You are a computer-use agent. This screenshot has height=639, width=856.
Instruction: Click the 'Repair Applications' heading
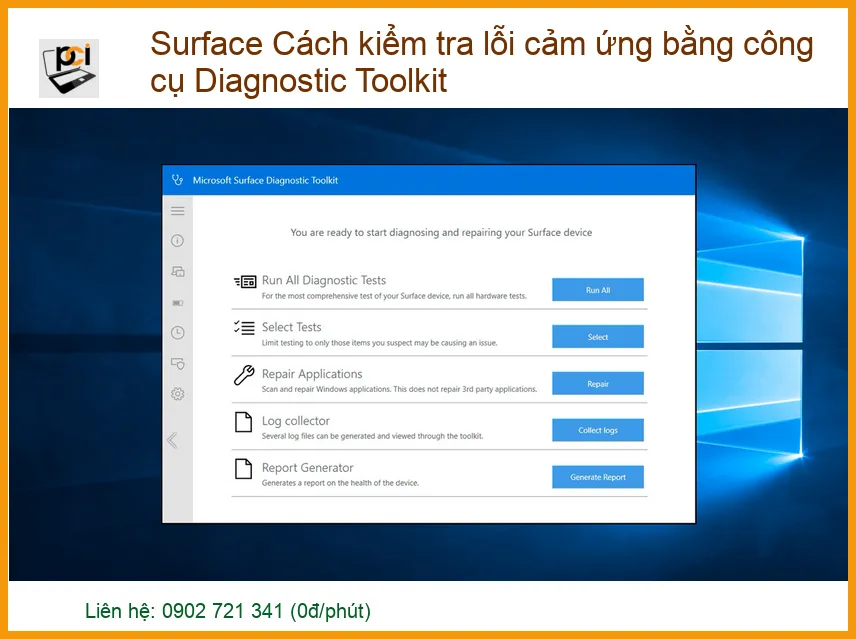click(x=312, y=374)
